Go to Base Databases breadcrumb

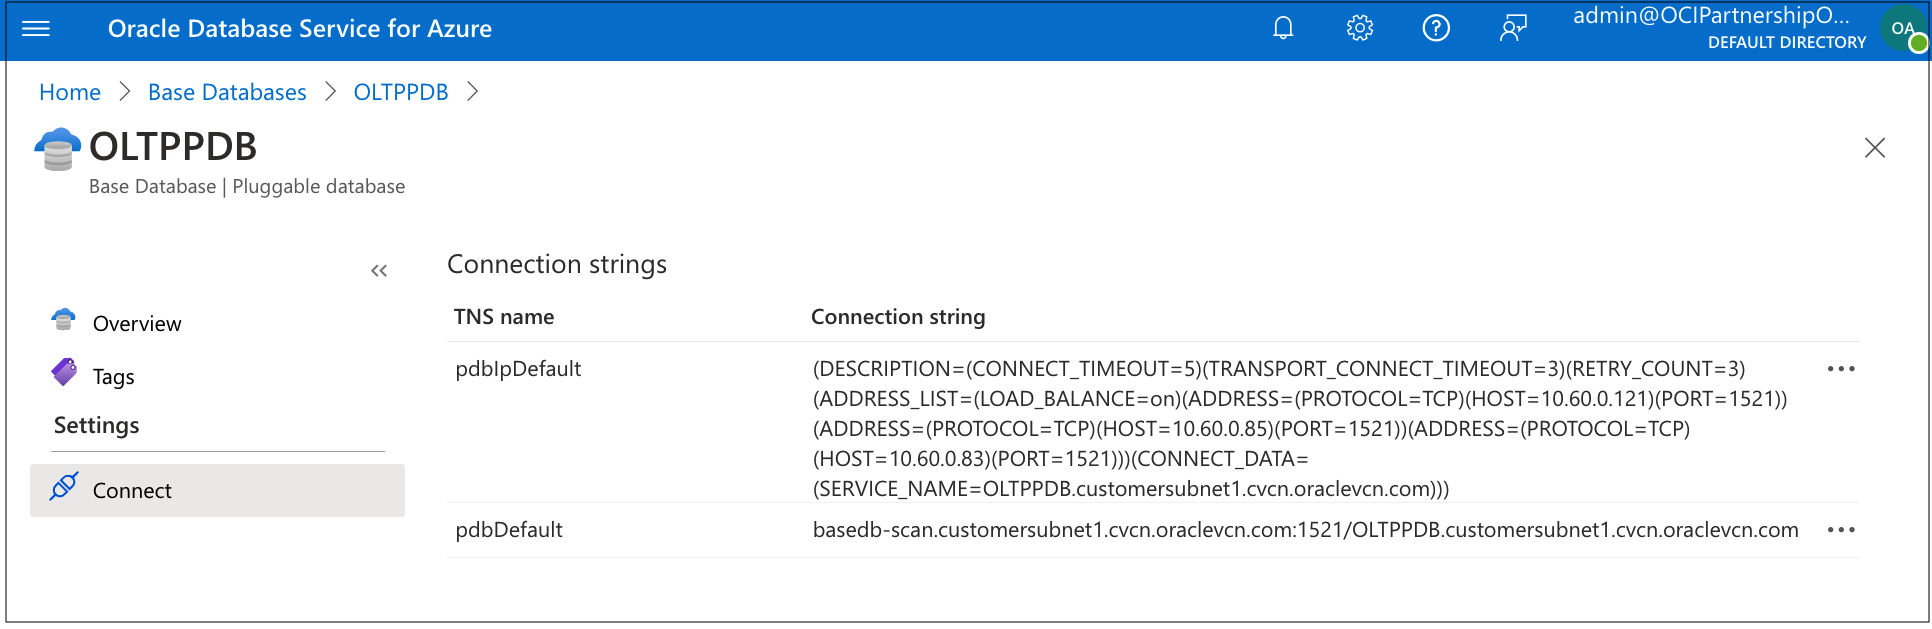(227, 92)
